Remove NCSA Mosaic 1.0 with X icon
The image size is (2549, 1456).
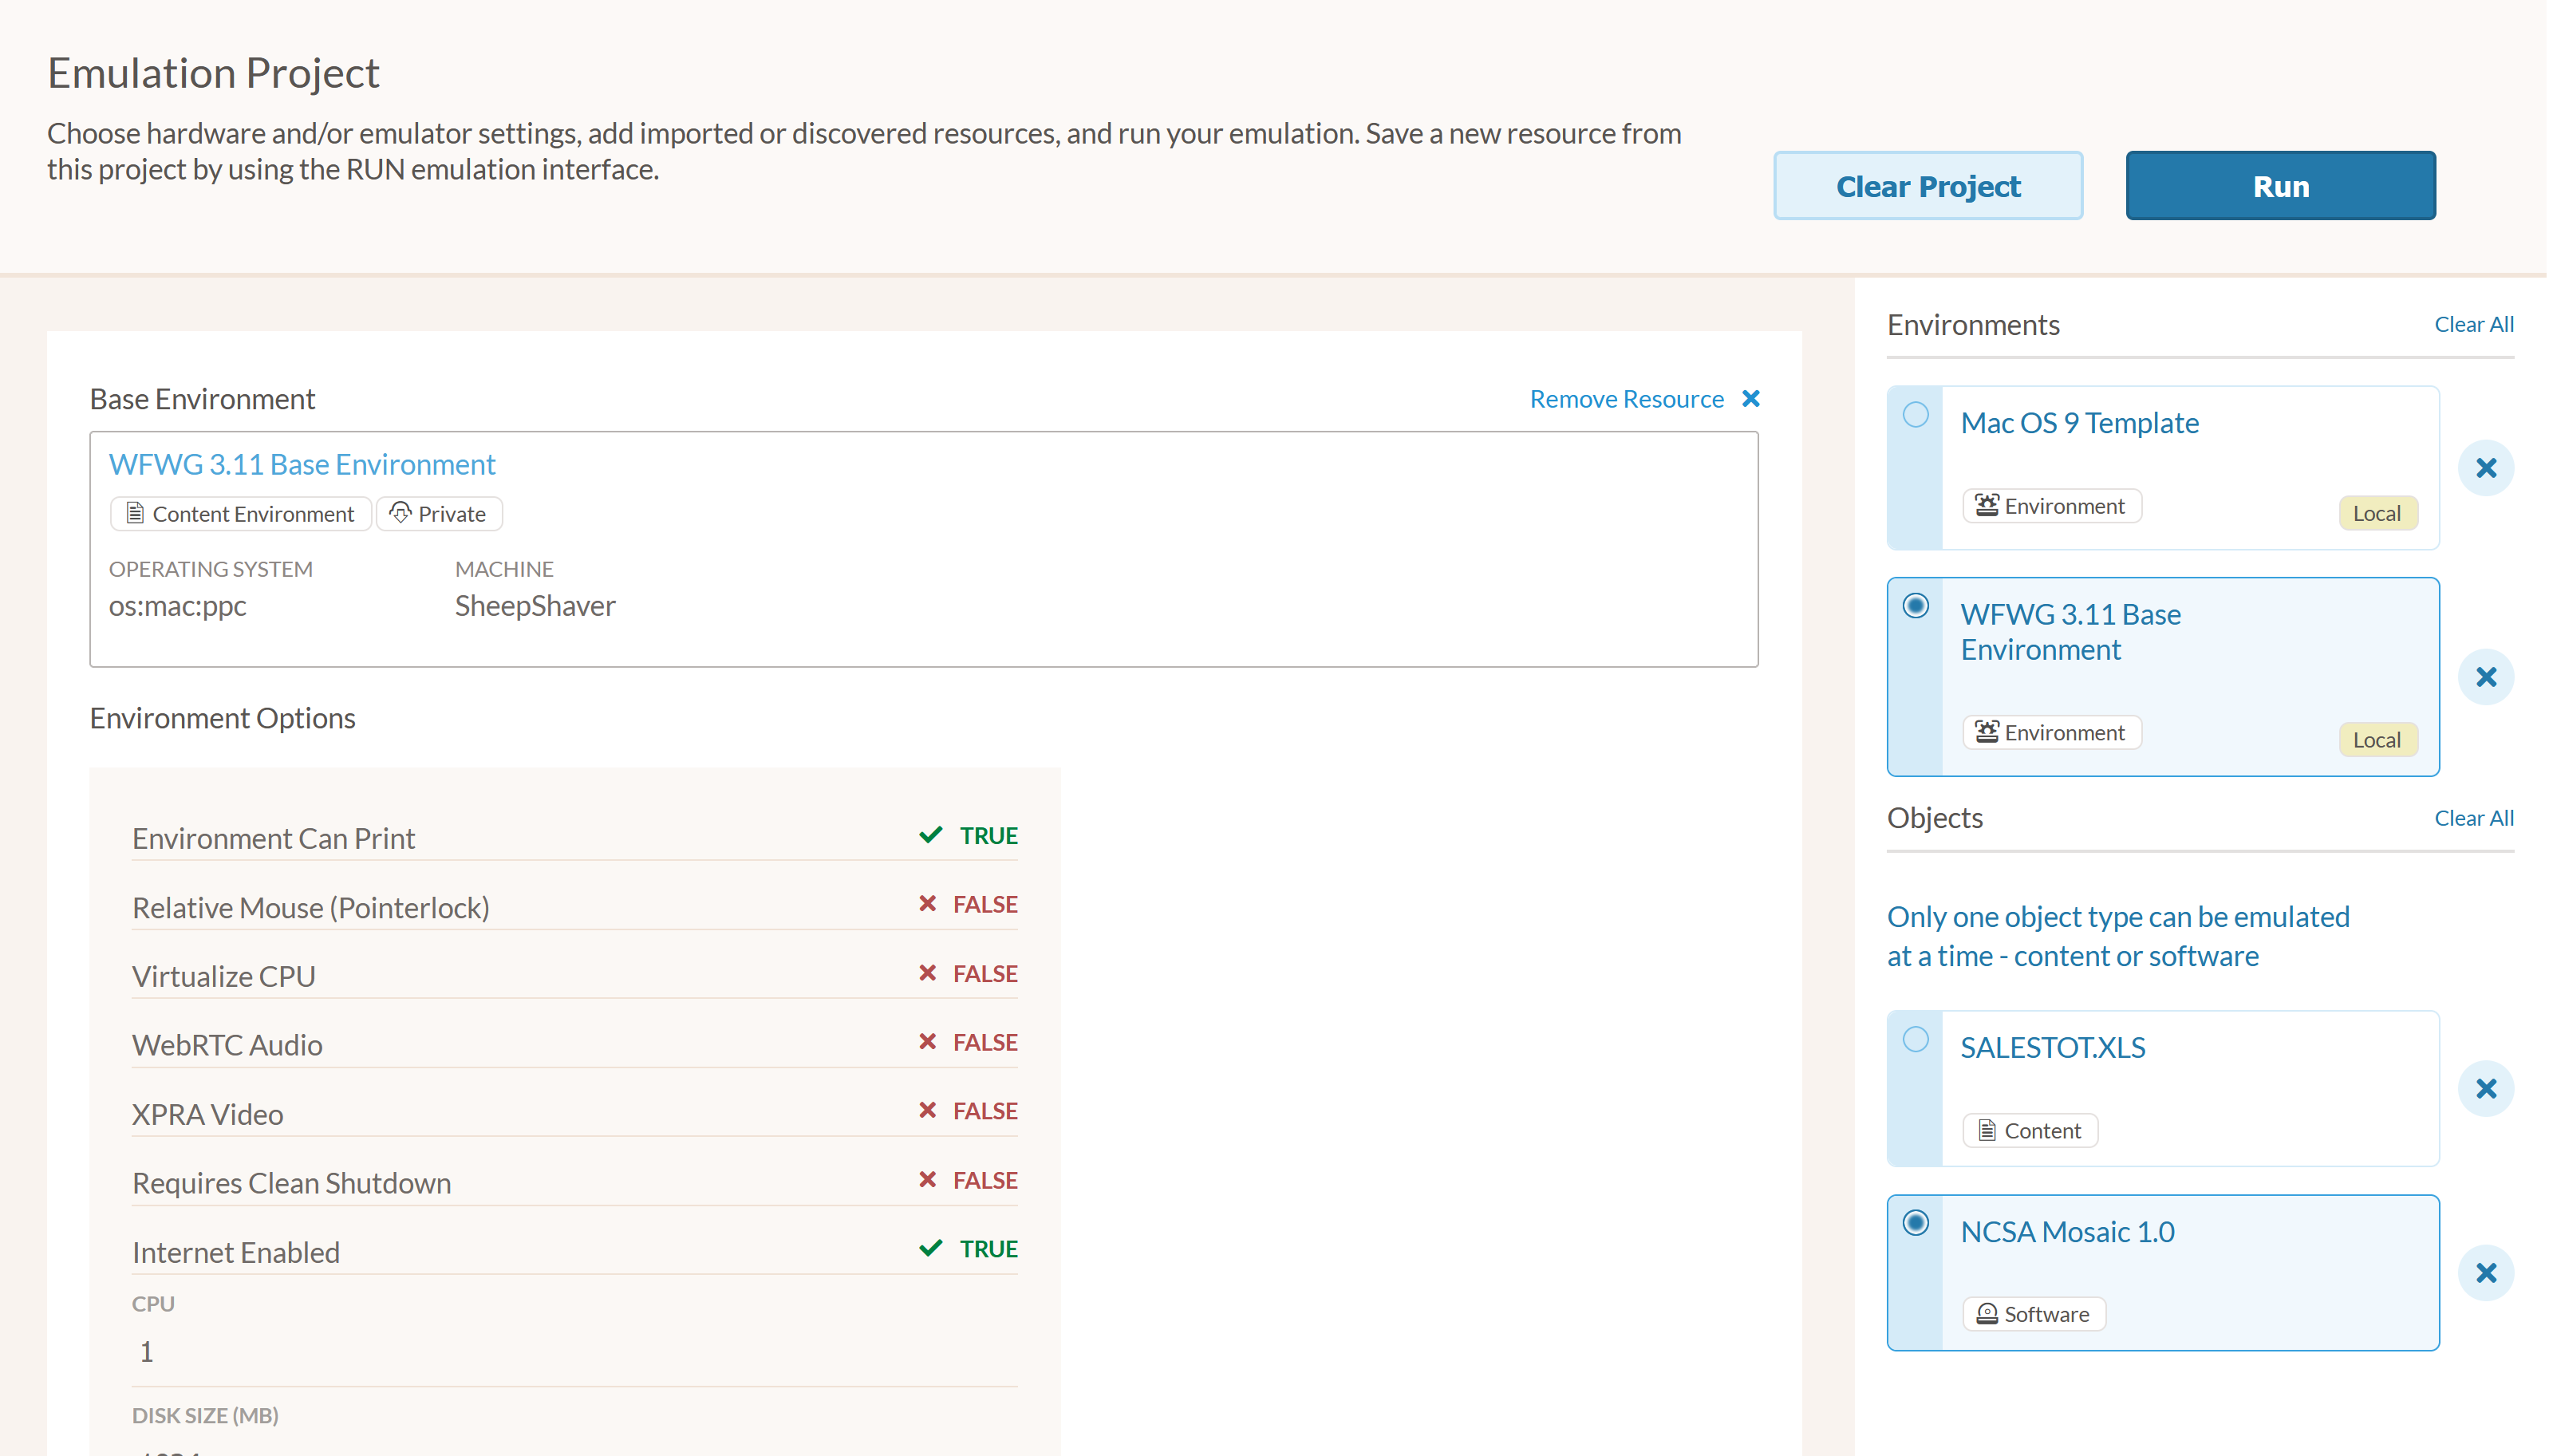2485,1272
